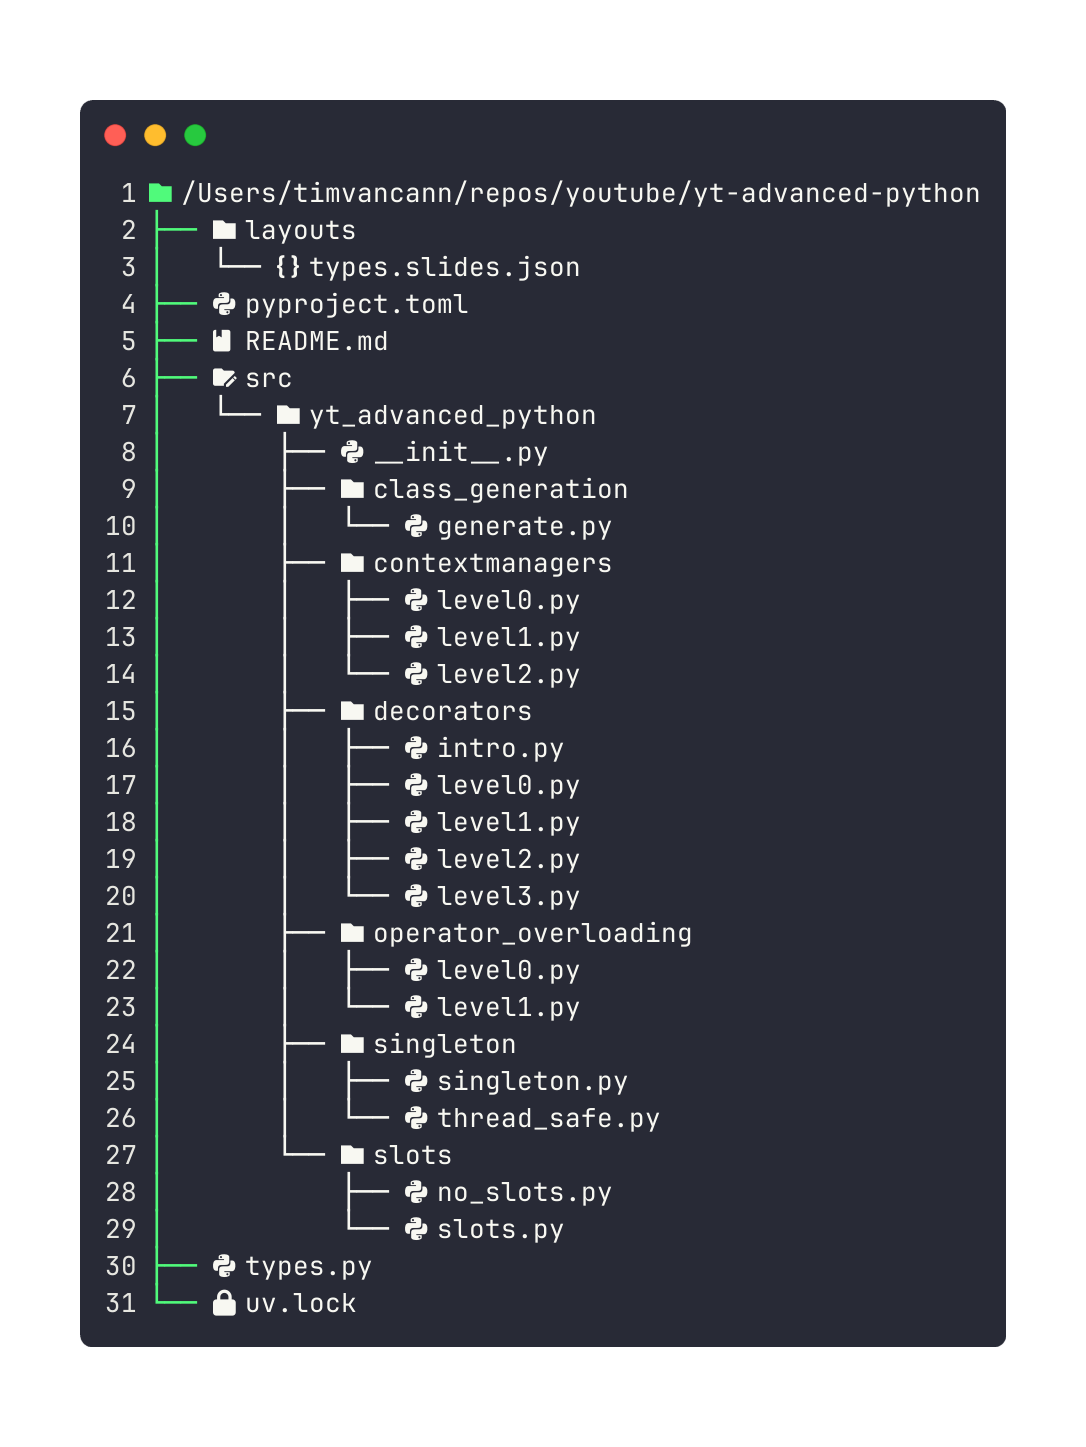Select the singleton.py file
The image size is (1086, 1447).
point(532,1081)
